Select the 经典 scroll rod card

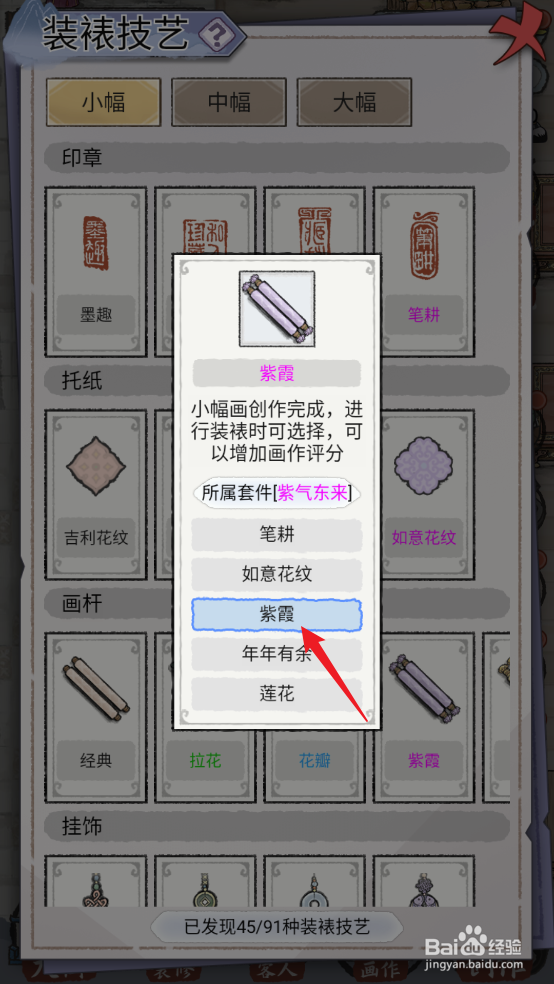[x=96, y=718]
